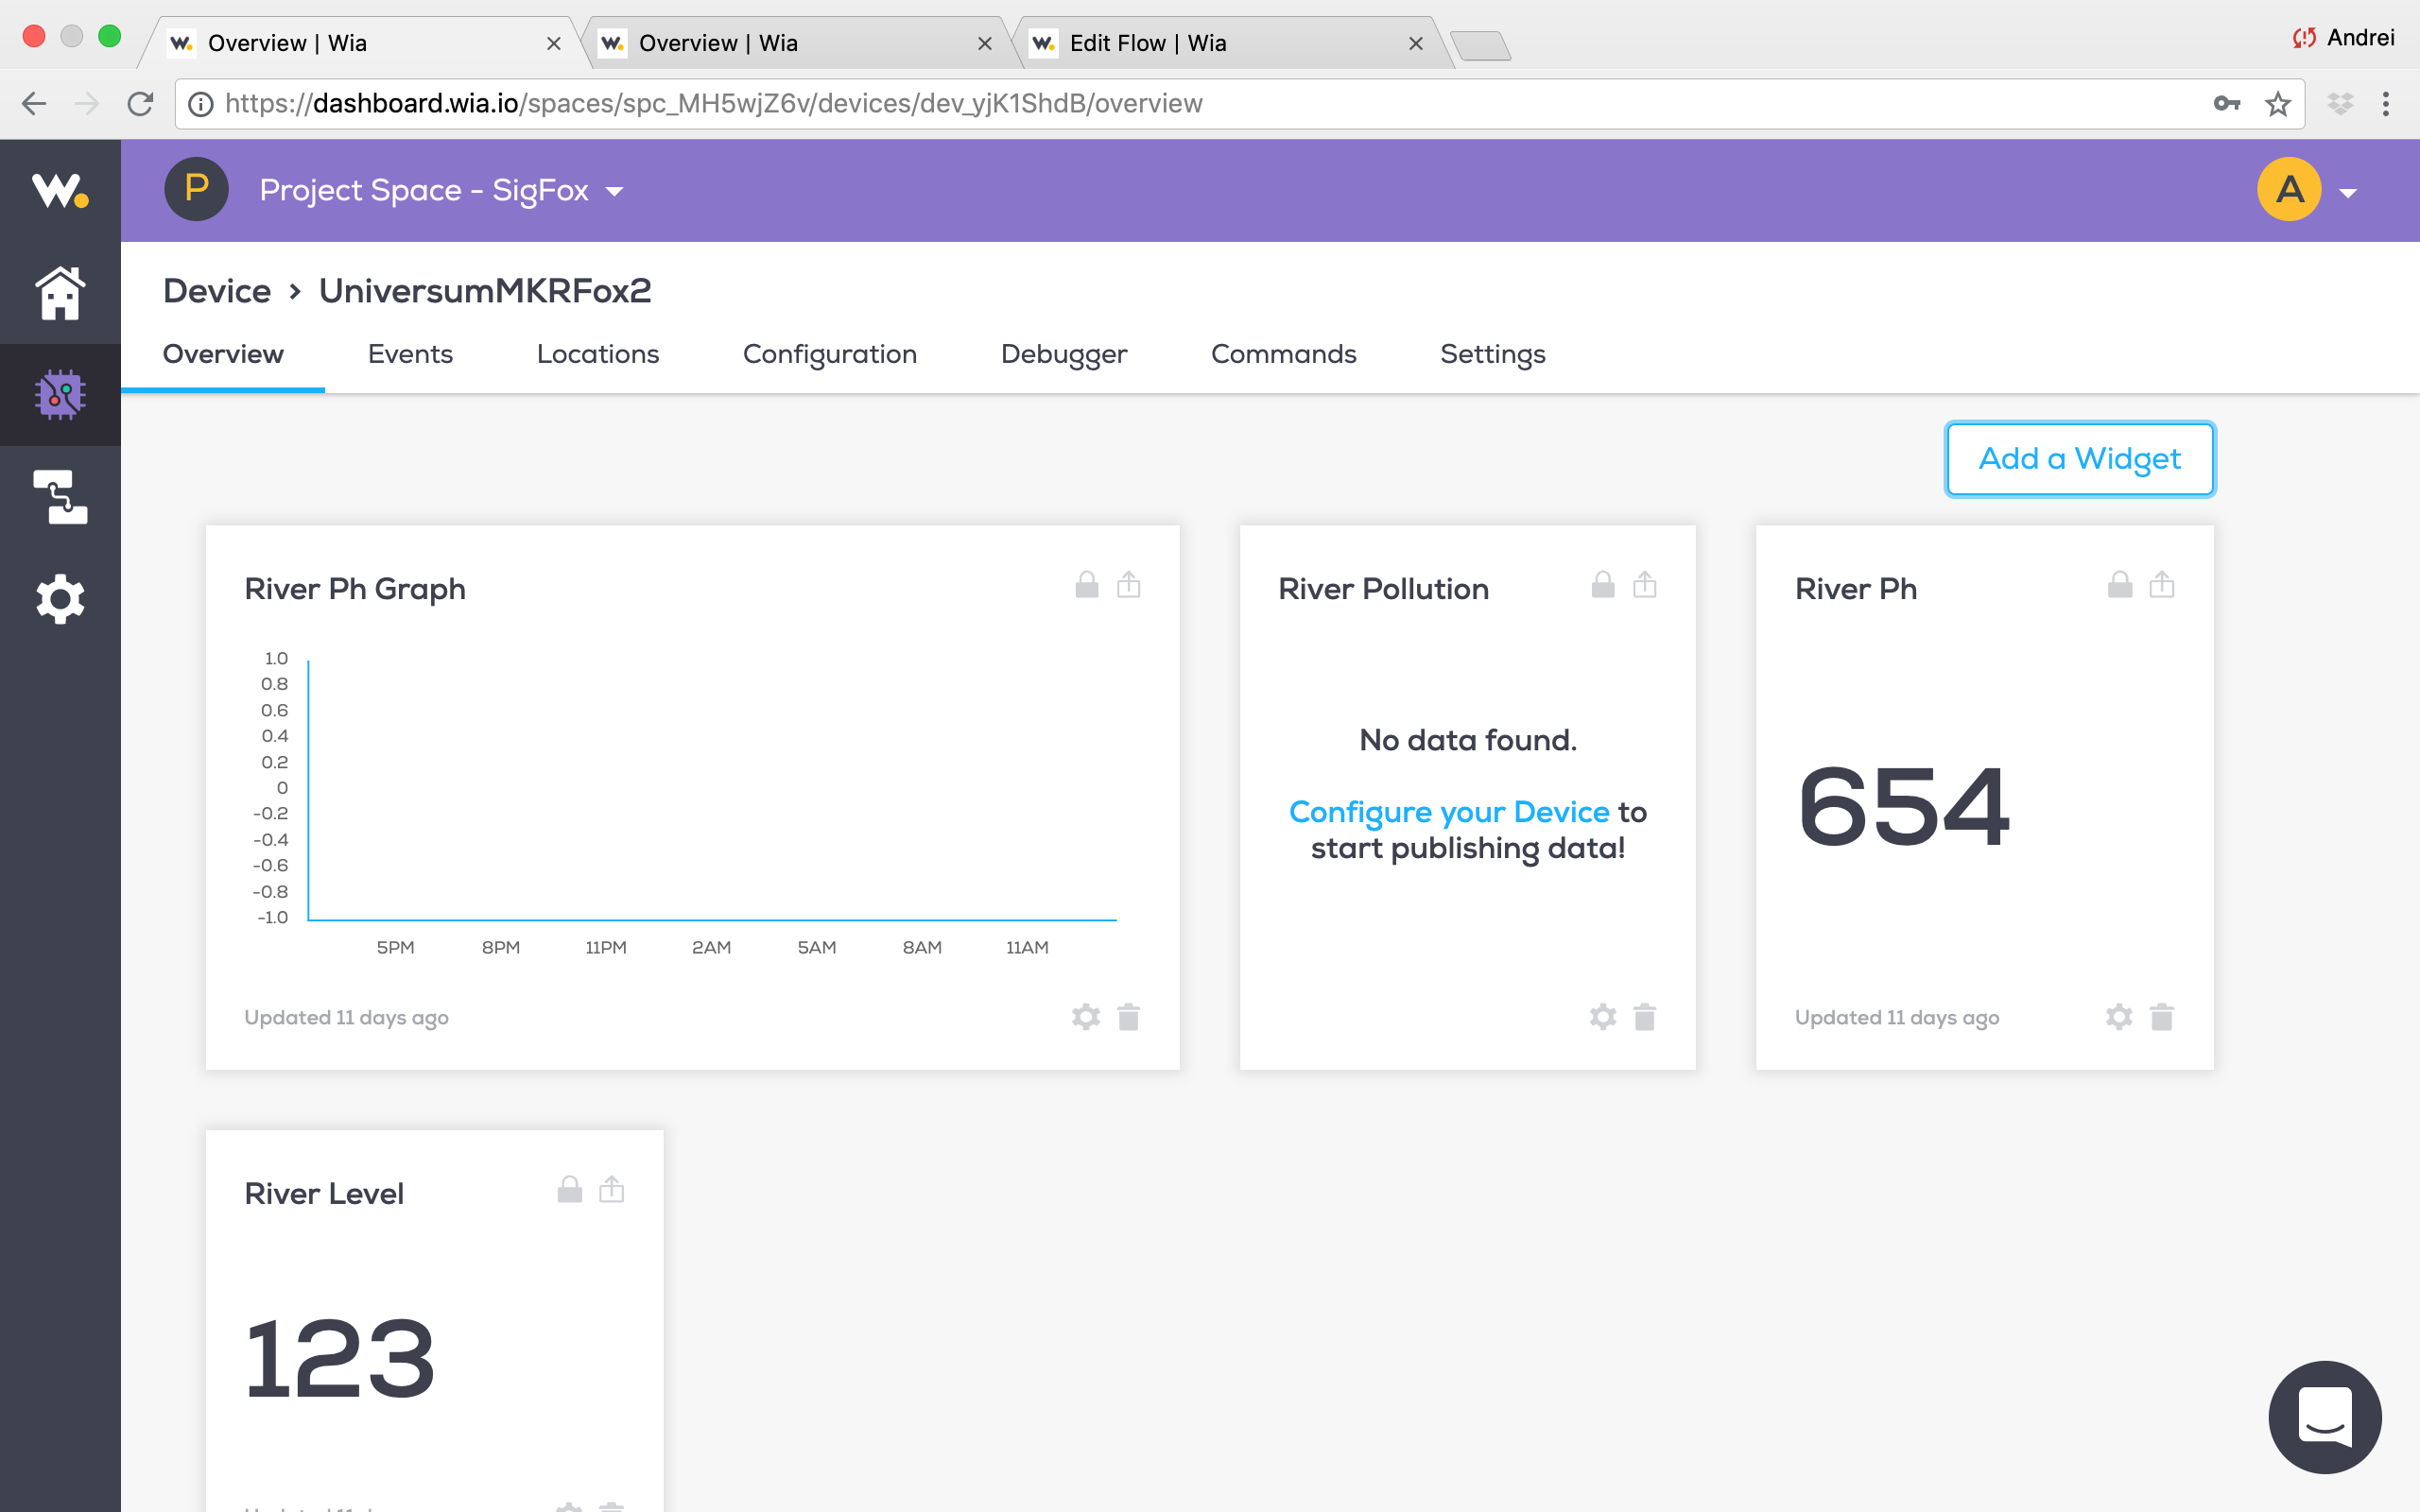Switch to the Events tab

410,354
